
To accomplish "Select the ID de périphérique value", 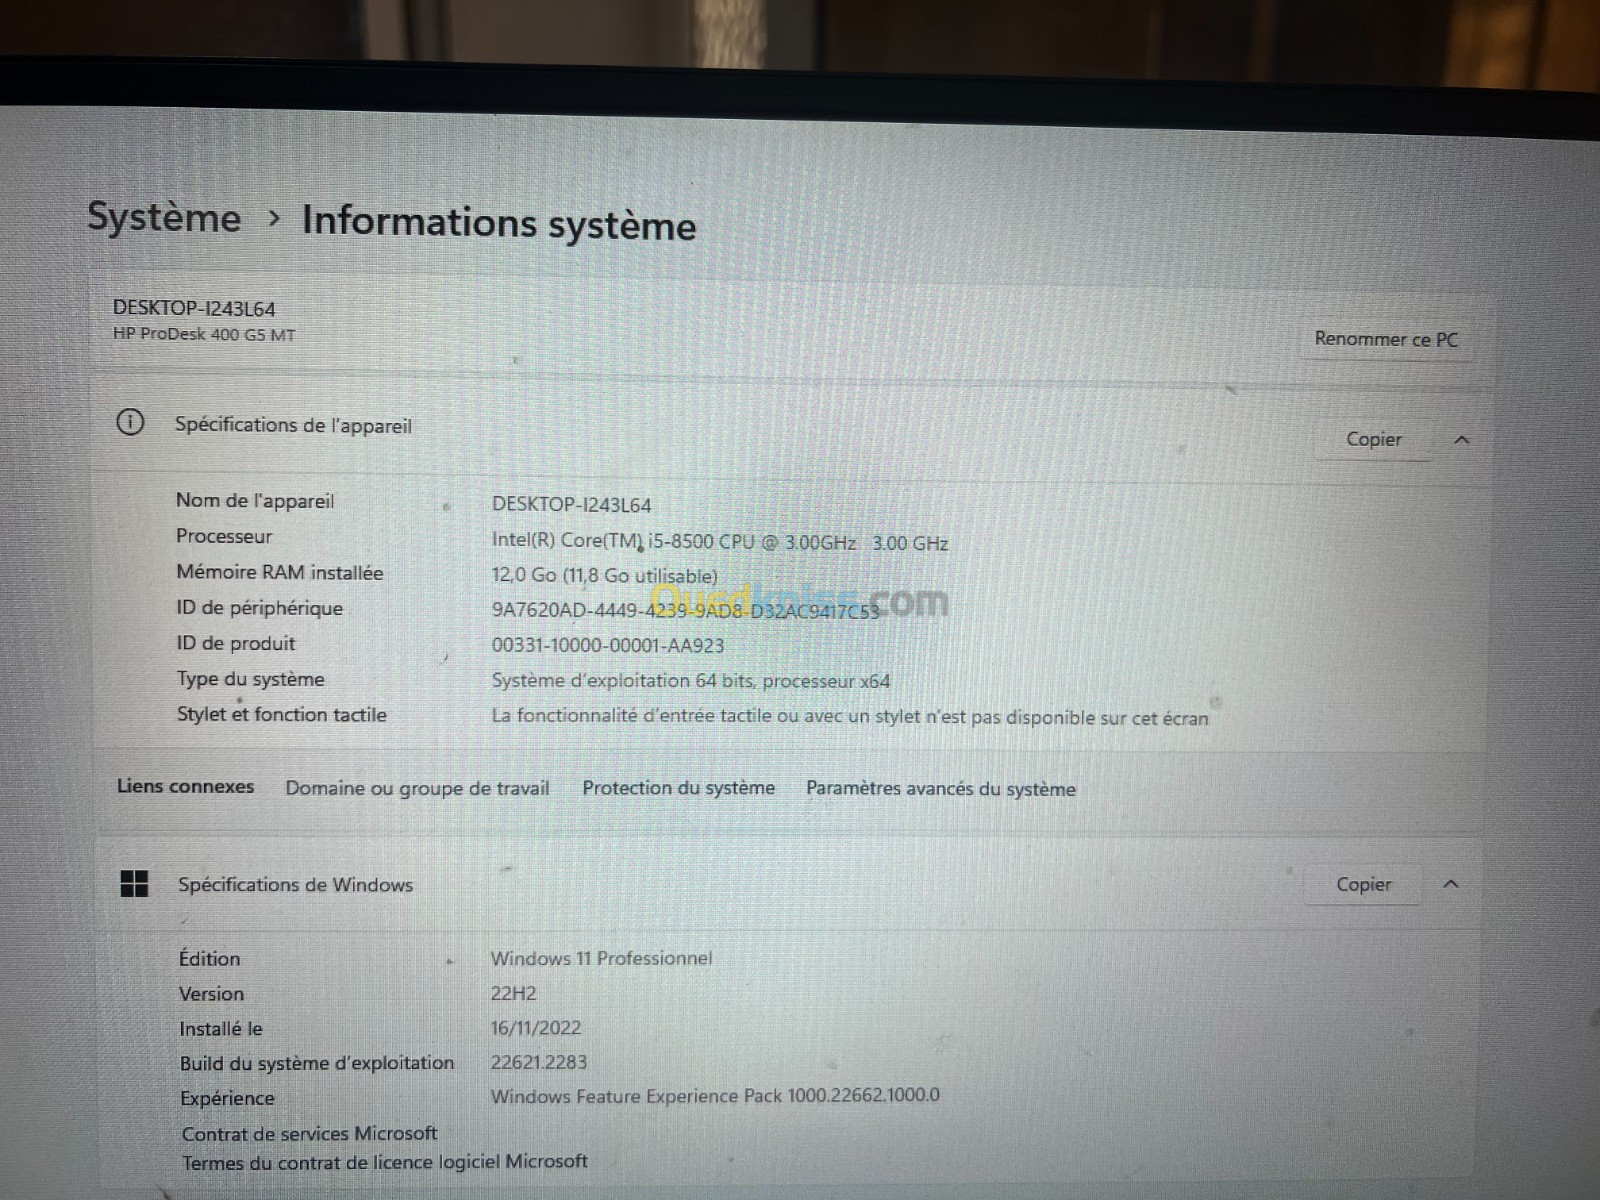I will 685,611.
